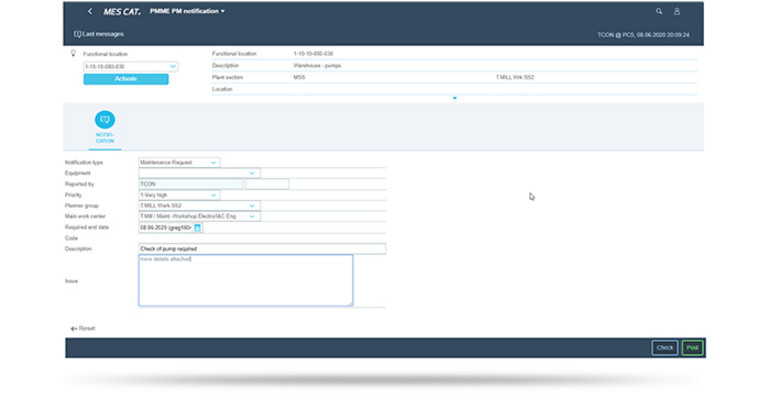
Task: Click the Reset link
Action: tap(82, 328)
